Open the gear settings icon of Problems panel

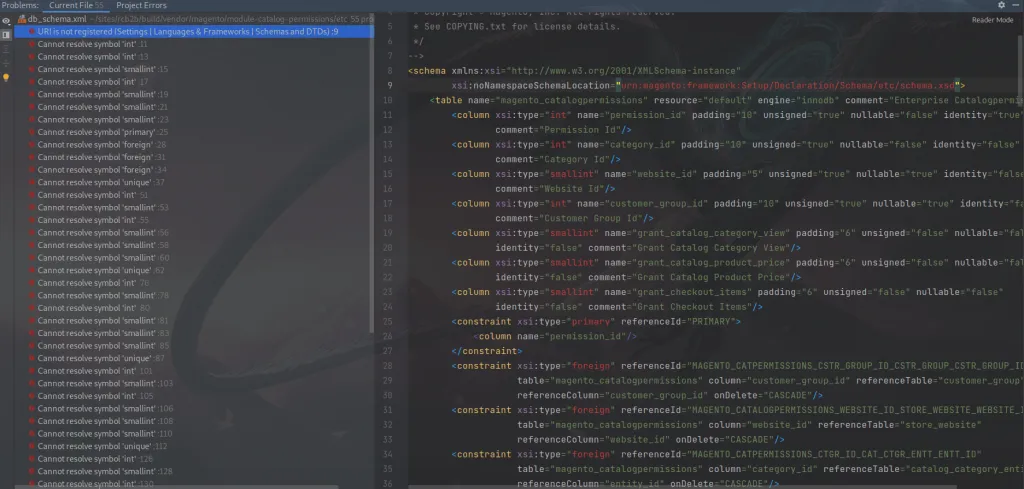[1001, 5]
